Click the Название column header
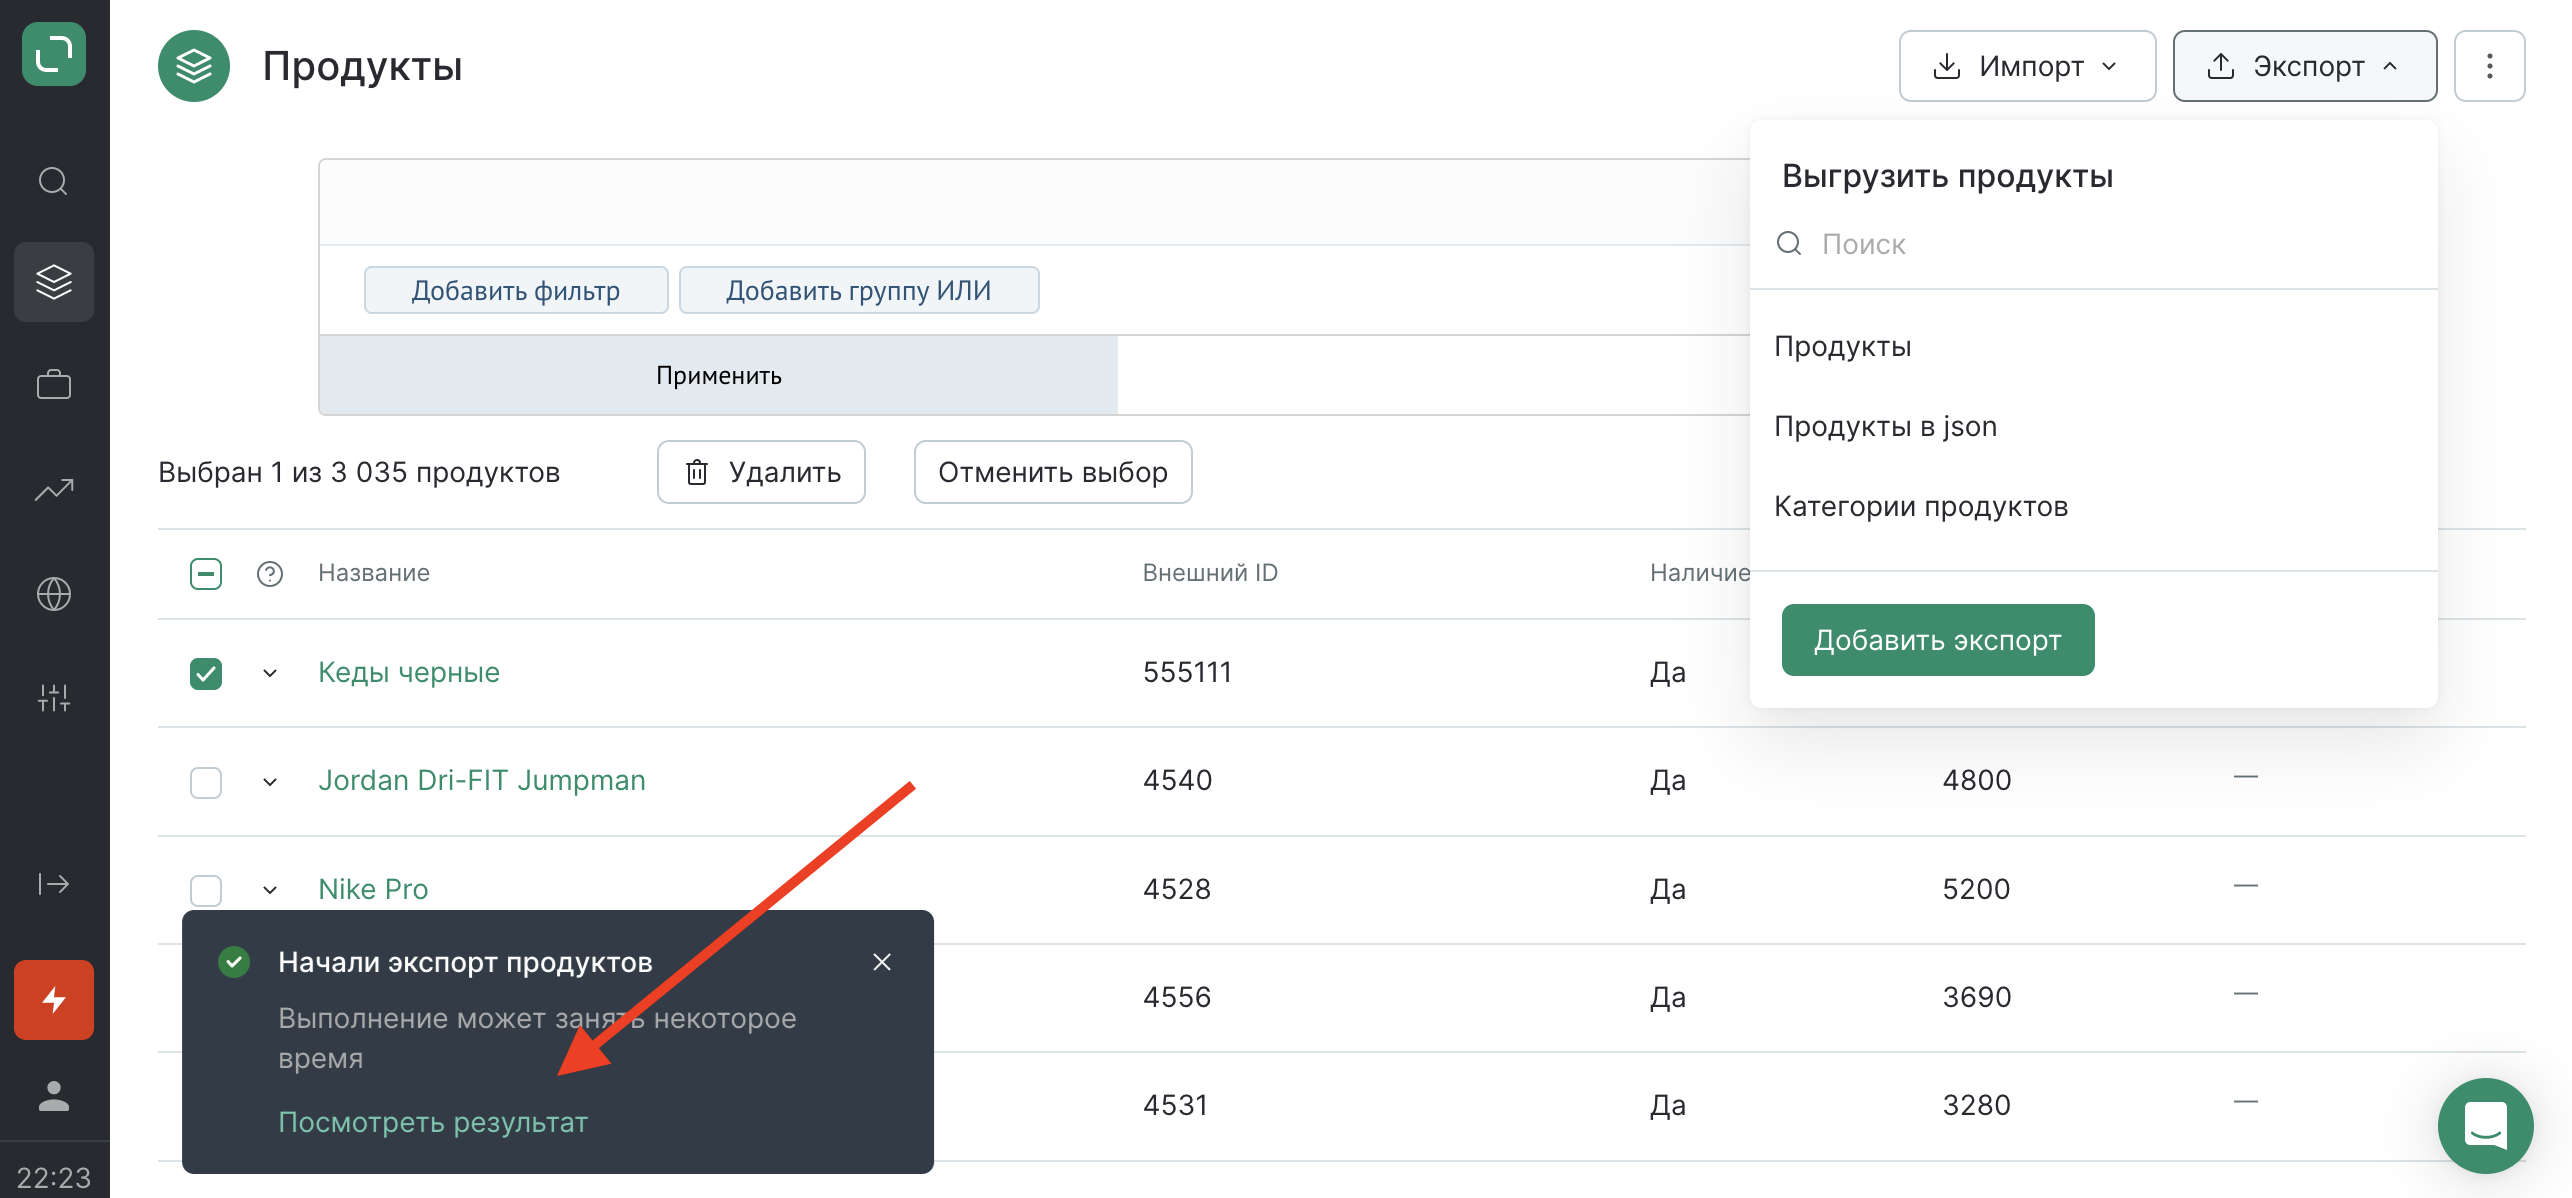This screenshot has height=1198, width=2572. point(374,573)
